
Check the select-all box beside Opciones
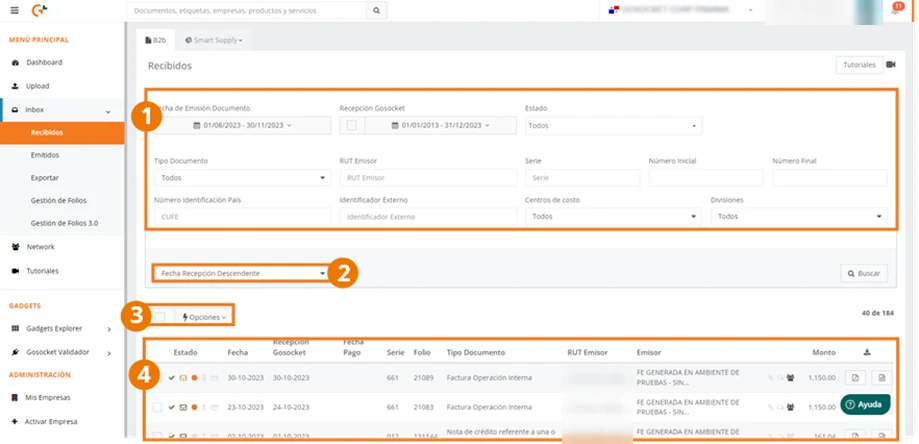click(161, 317)
